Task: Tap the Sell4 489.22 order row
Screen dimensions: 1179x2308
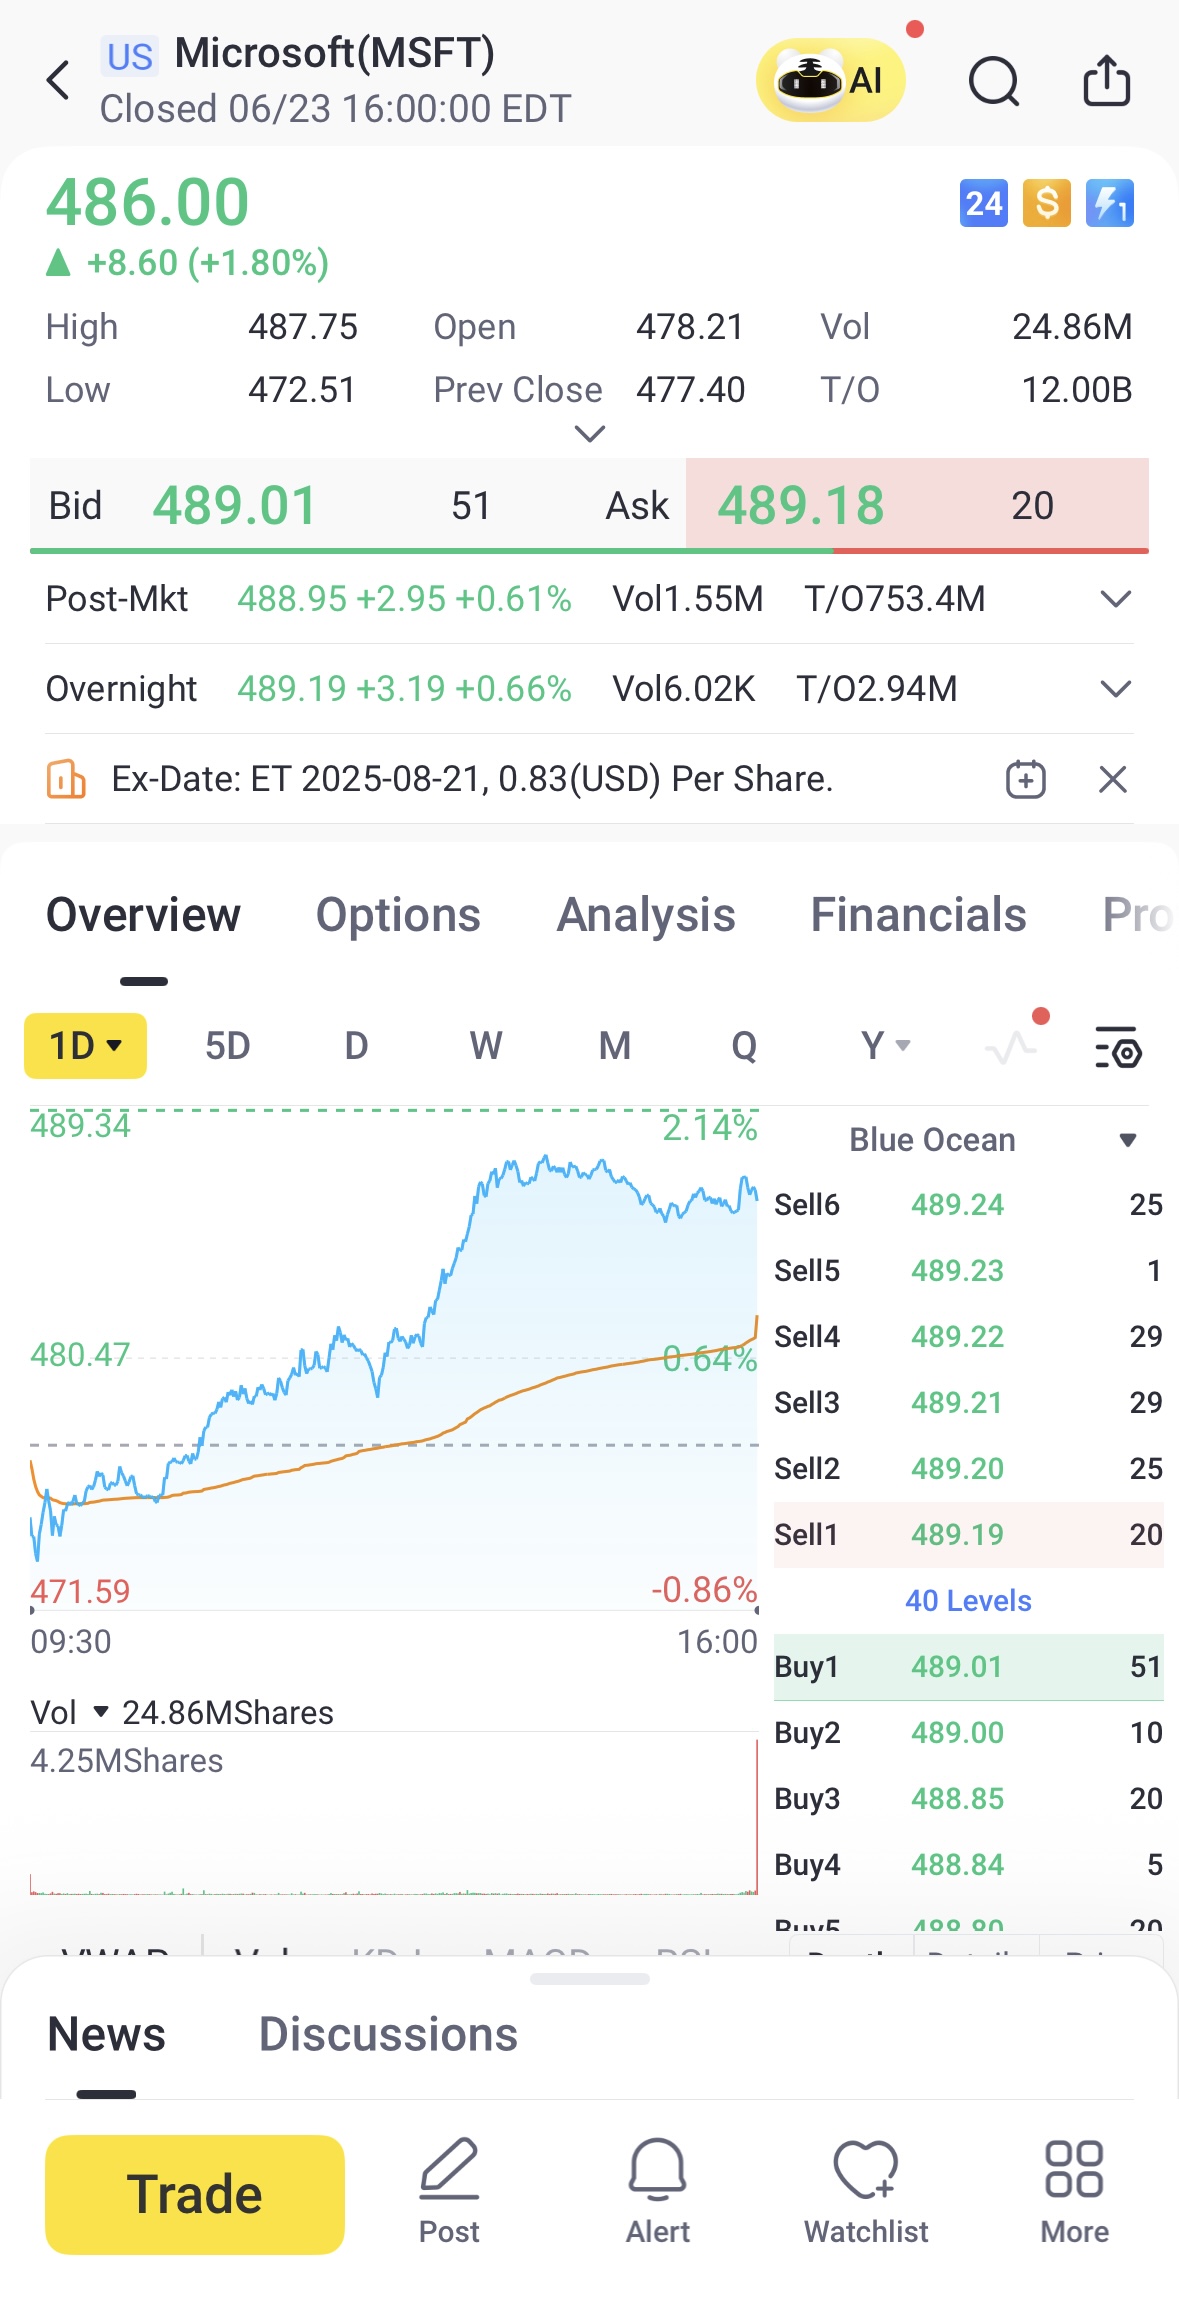Action: [x=968, y=1336]
